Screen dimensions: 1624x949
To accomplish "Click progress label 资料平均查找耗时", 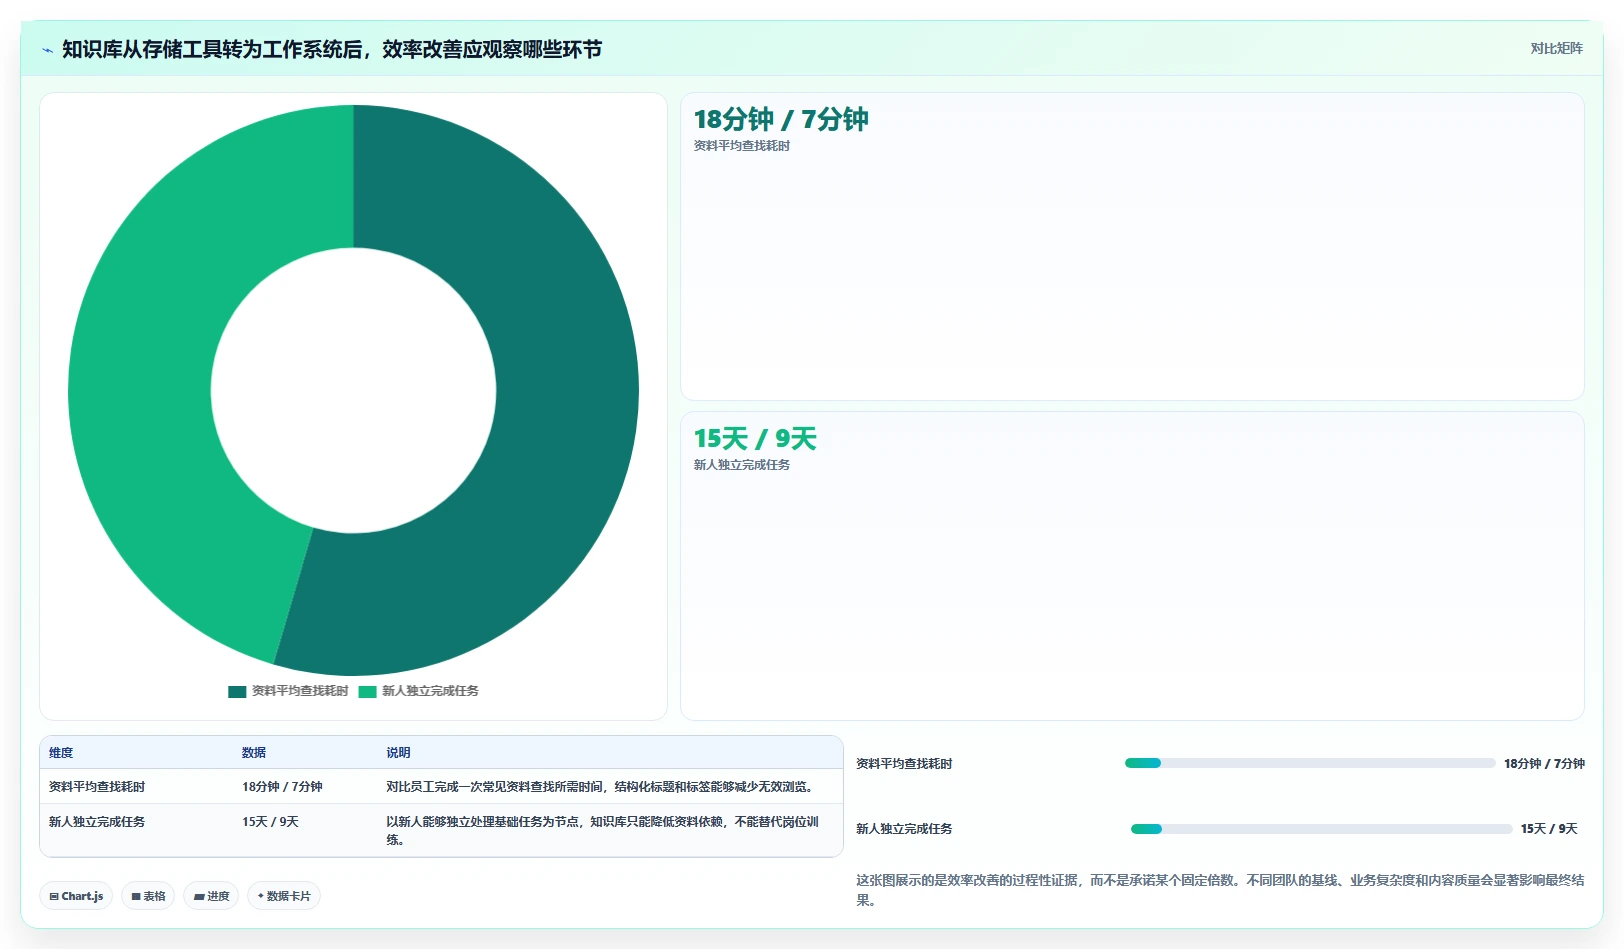I will 904,764.
